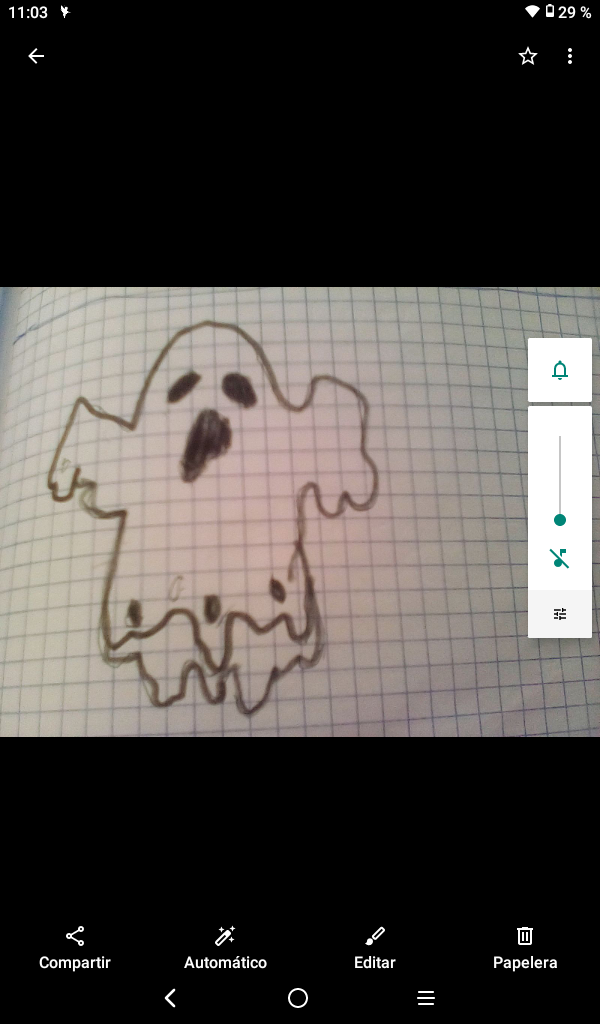The image size is (600, 1024).
Task: Open recent apps navigation button
Action: coord(426,998)
